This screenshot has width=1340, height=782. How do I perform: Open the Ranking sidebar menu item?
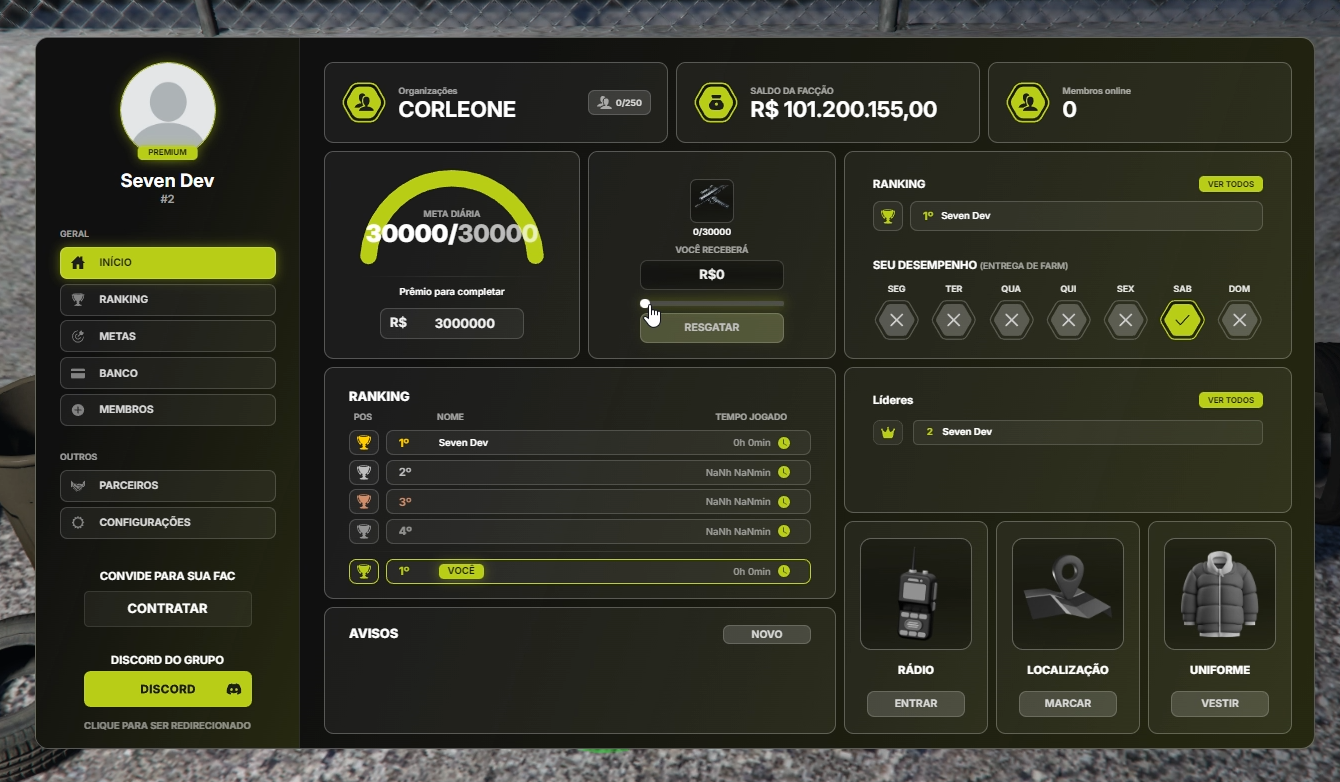[167, 299]
